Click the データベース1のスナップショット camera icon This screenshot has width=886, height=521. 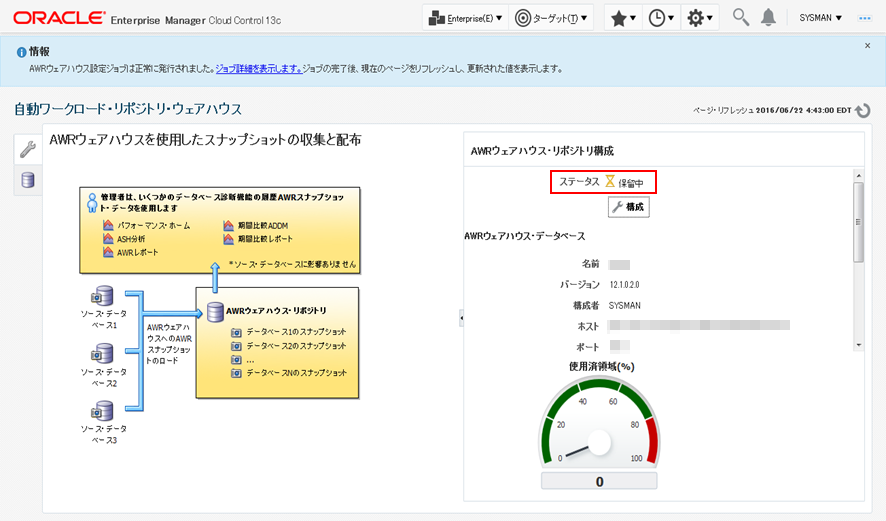pyautogui.click(x=236, y=332)
